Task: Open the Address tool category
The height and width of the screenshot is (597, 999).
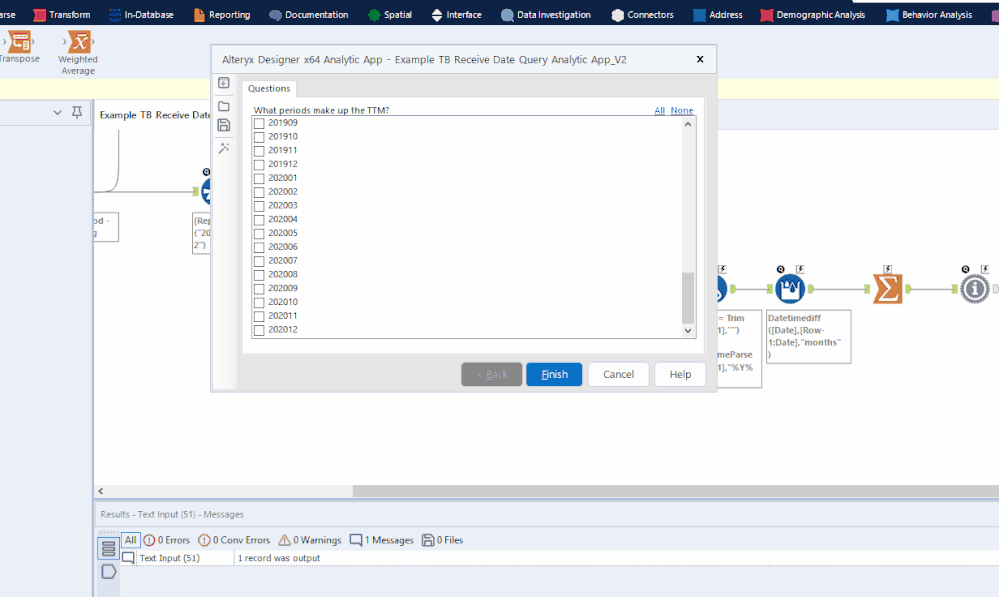Action: (717, 15)
